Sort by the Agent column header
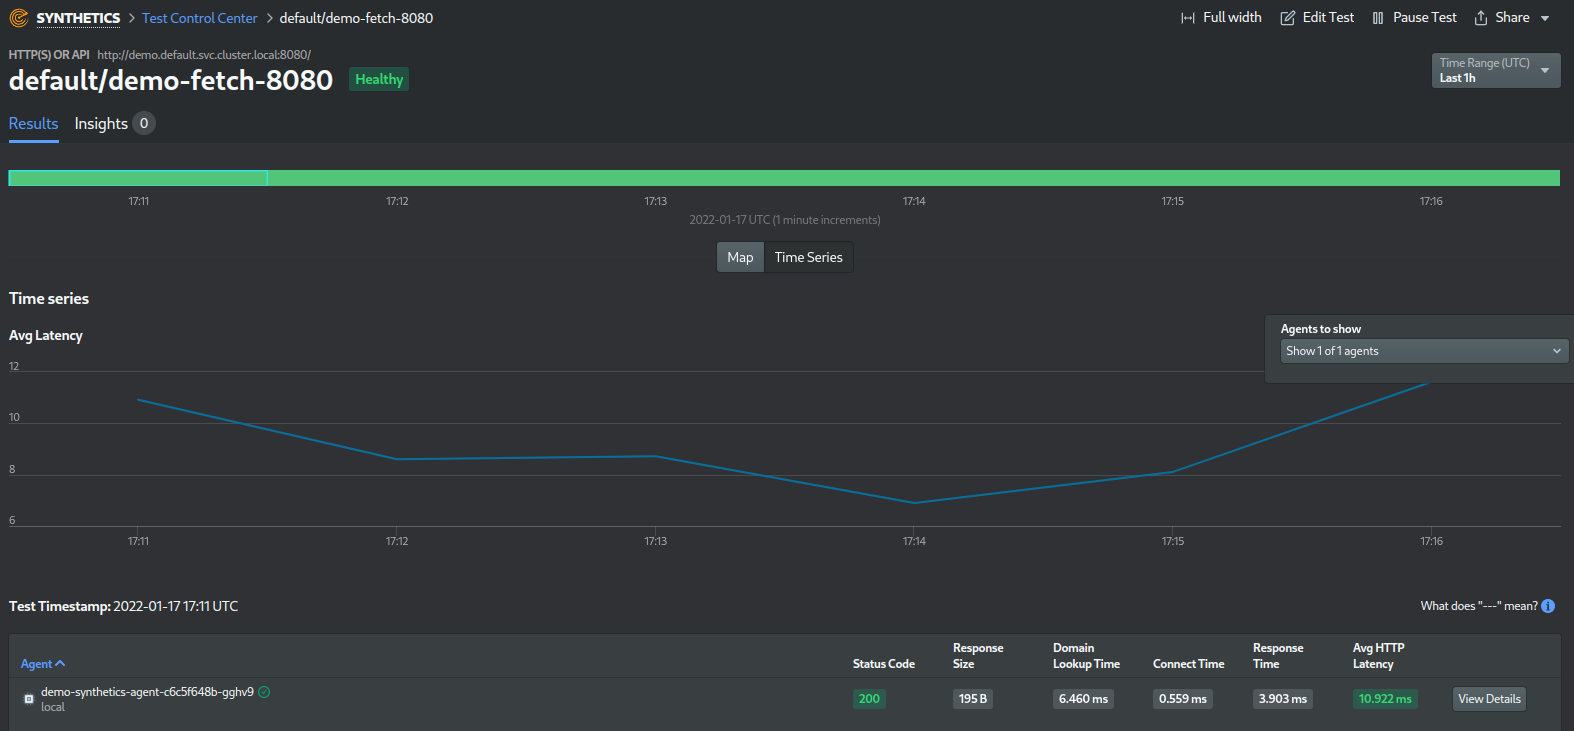The width and height of the screenshot is (1574, 731). pos(43,664)
